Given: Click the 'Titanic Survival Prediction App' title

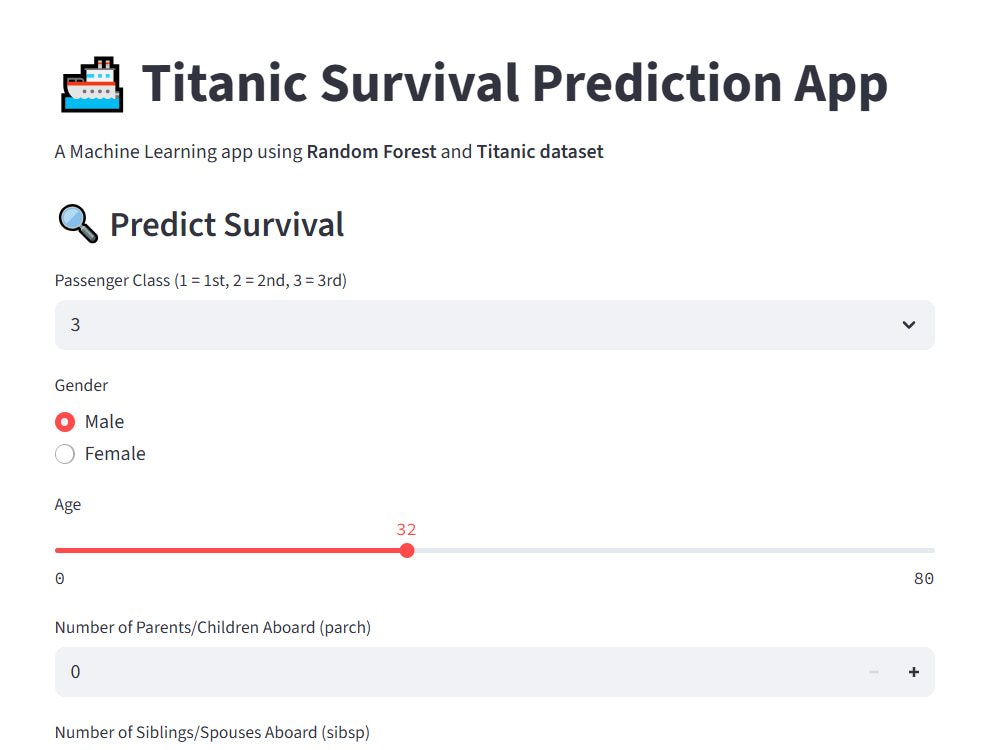Looking at the screenshot, I should [x=515, y=83].
